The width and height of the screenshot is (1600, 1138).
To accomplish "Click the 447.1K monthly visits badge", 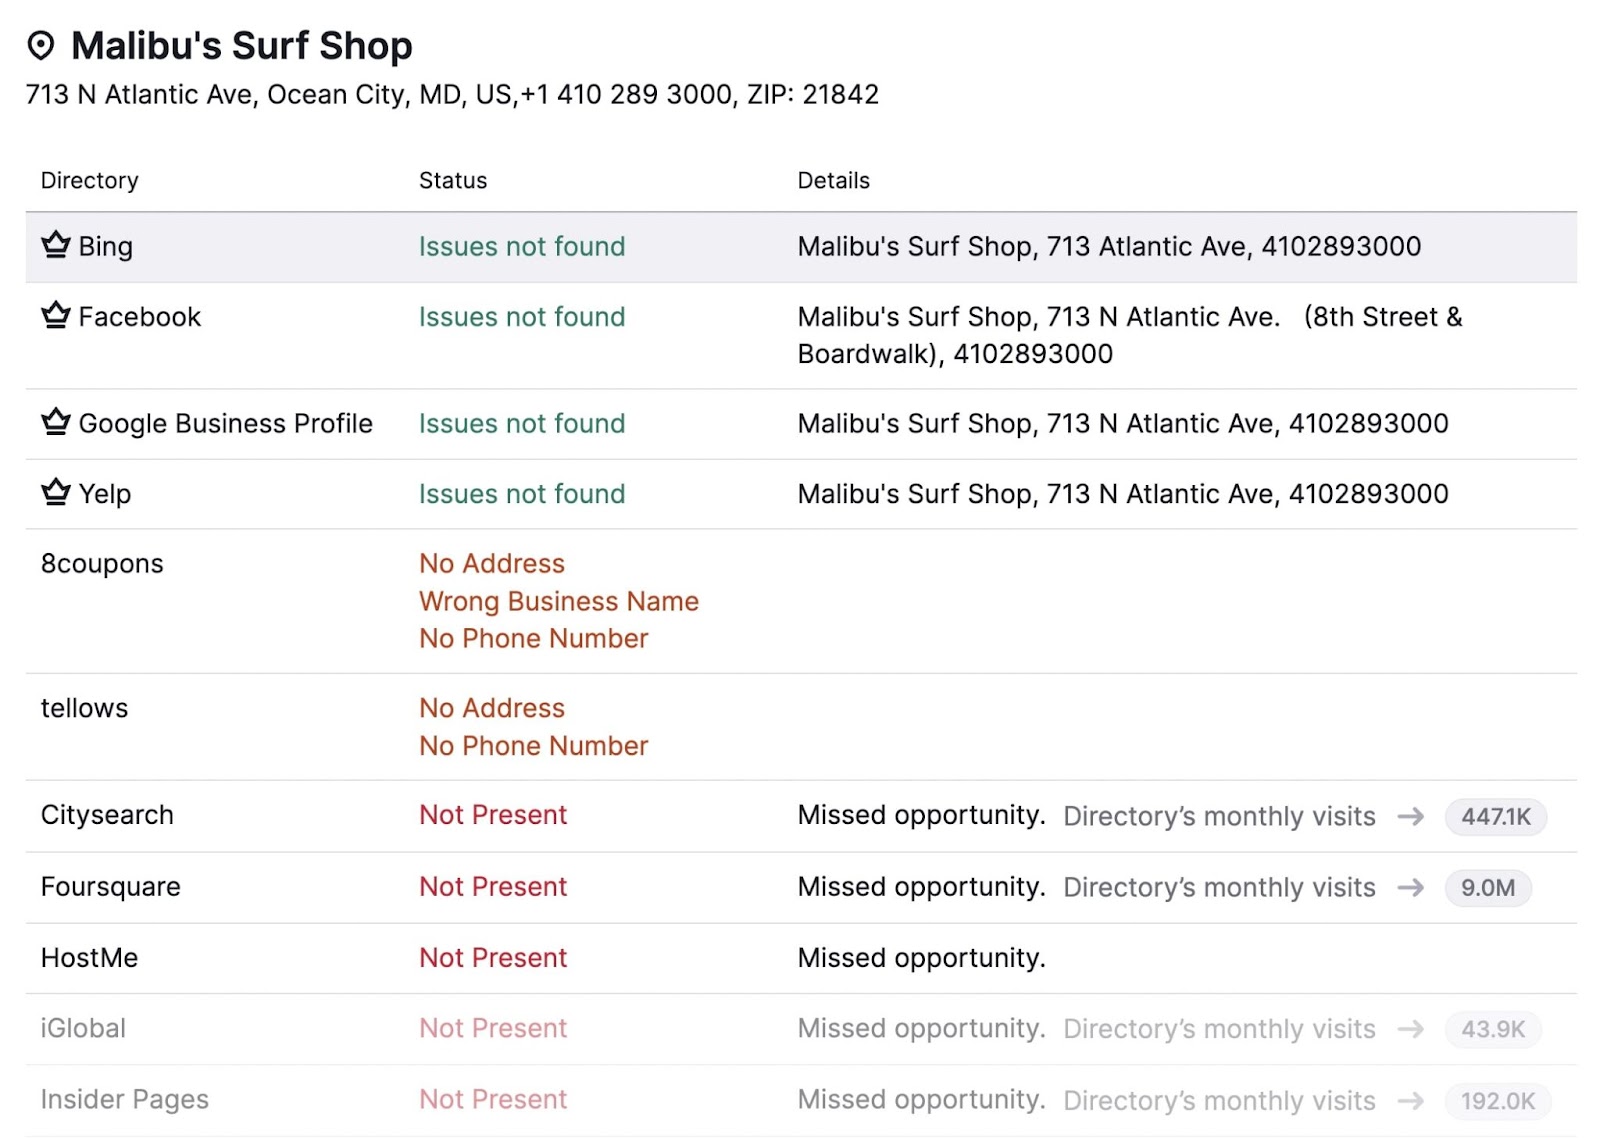I will (x=1494, y=817).
